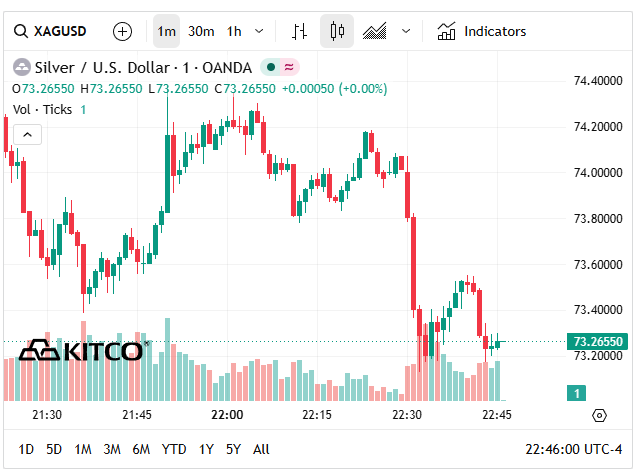Click the low price L73.26550 value
The height and width of the screenshot is (472, 638).
pyautogui.click(x=178, y=89)
